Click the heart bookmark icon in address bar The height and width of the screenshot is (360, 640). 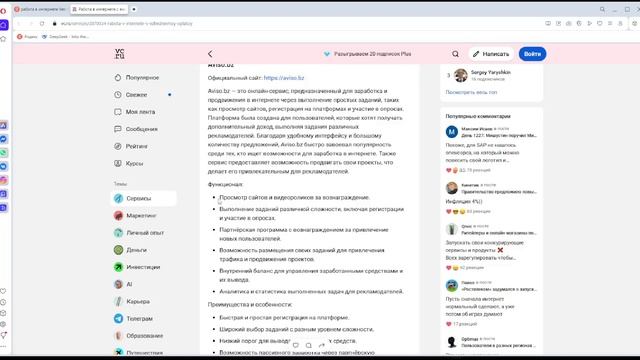(600, 24)
